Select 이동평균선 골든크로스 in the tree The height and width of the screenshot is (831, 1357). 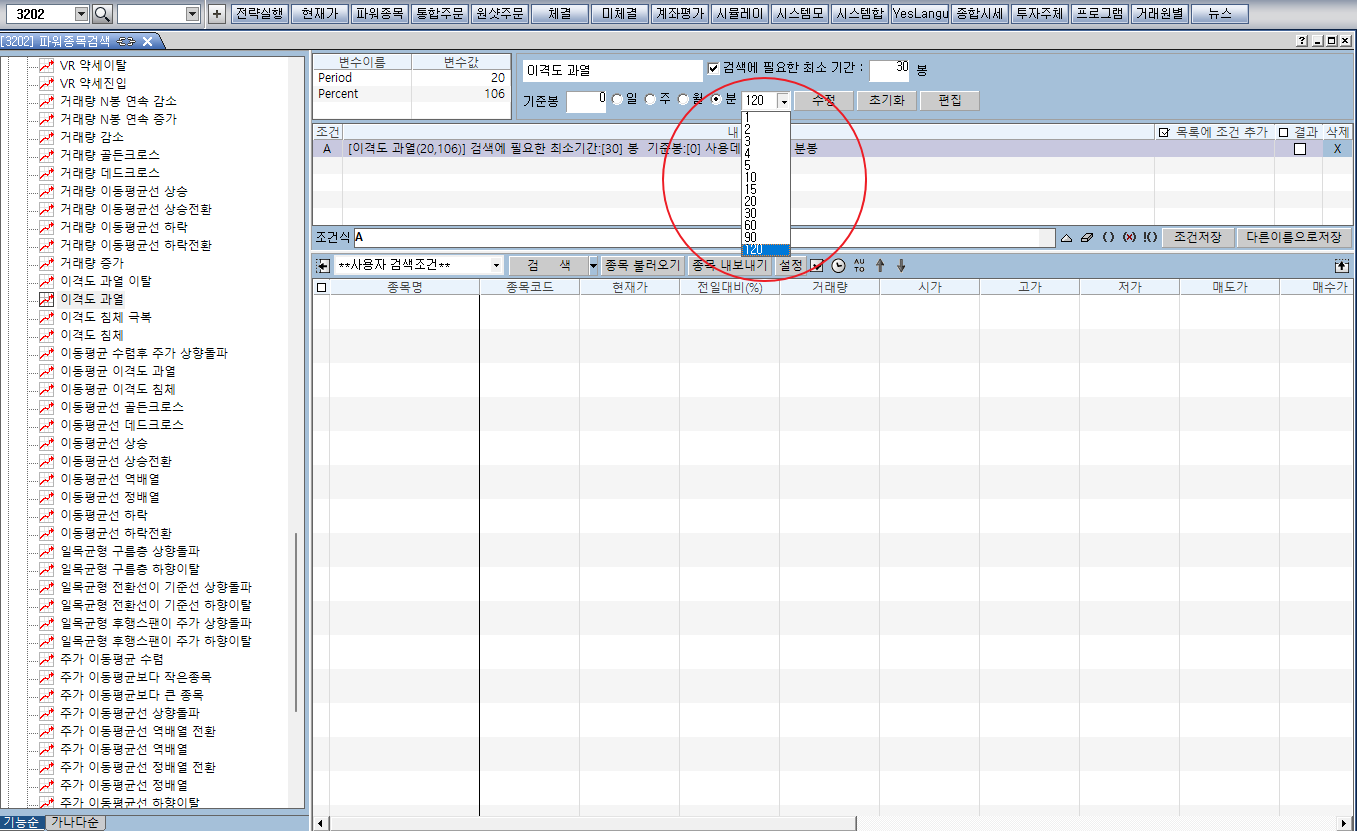pos(122,407)
